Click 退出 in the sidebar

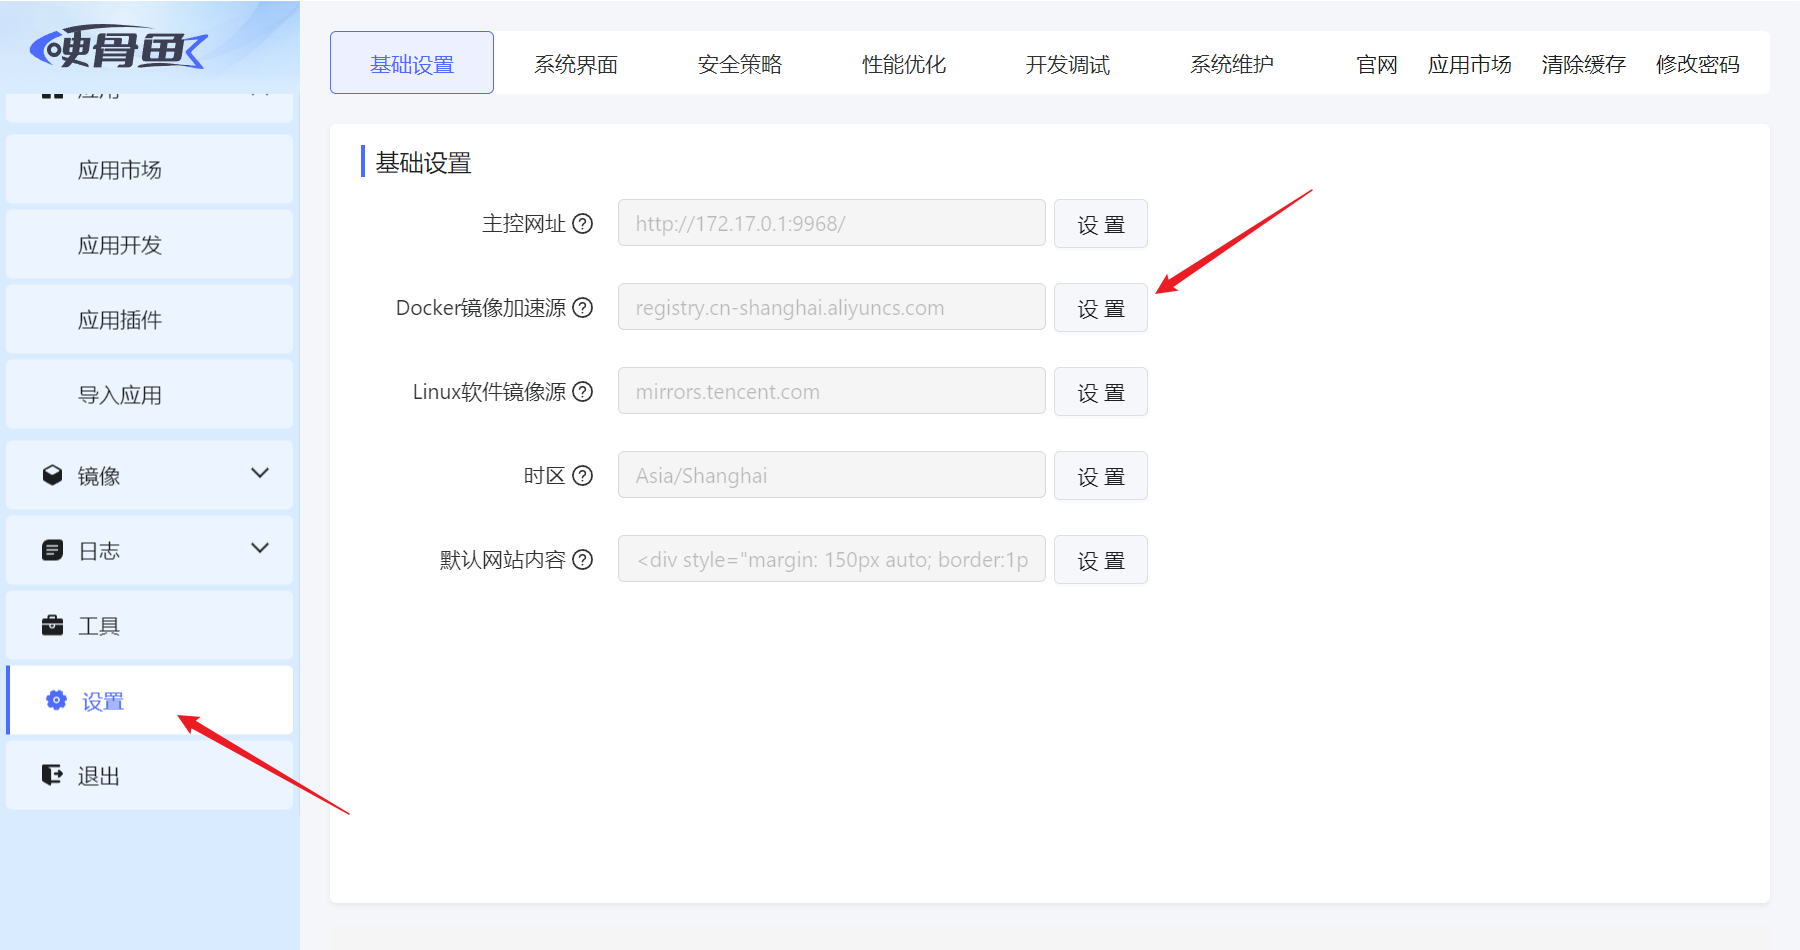[150, 775]
